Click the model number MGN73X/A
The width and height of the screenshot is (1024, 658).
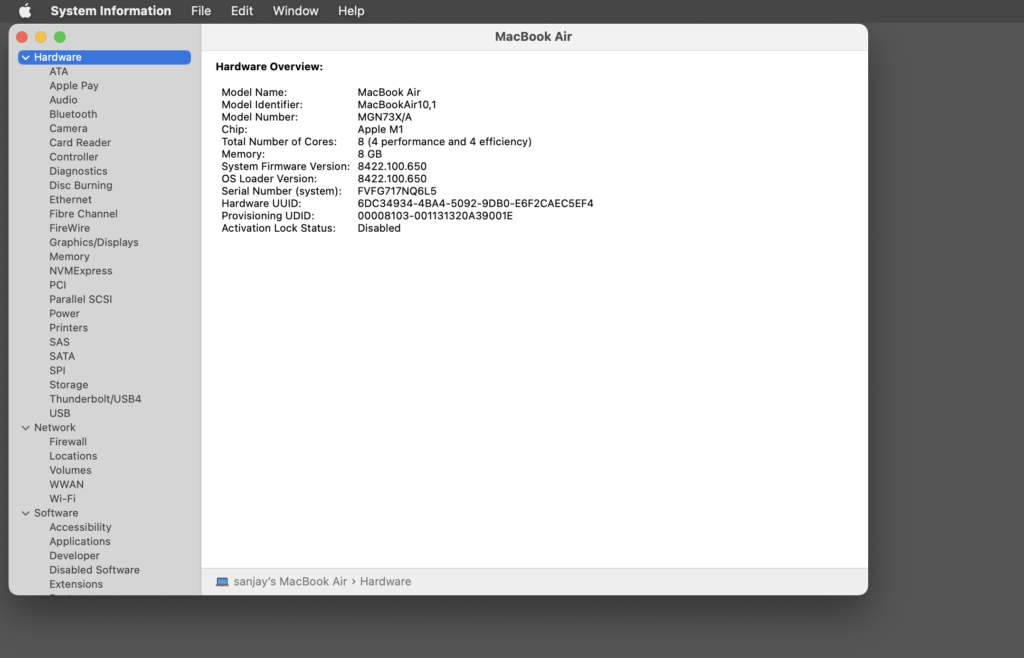click(x=385, y=118)
